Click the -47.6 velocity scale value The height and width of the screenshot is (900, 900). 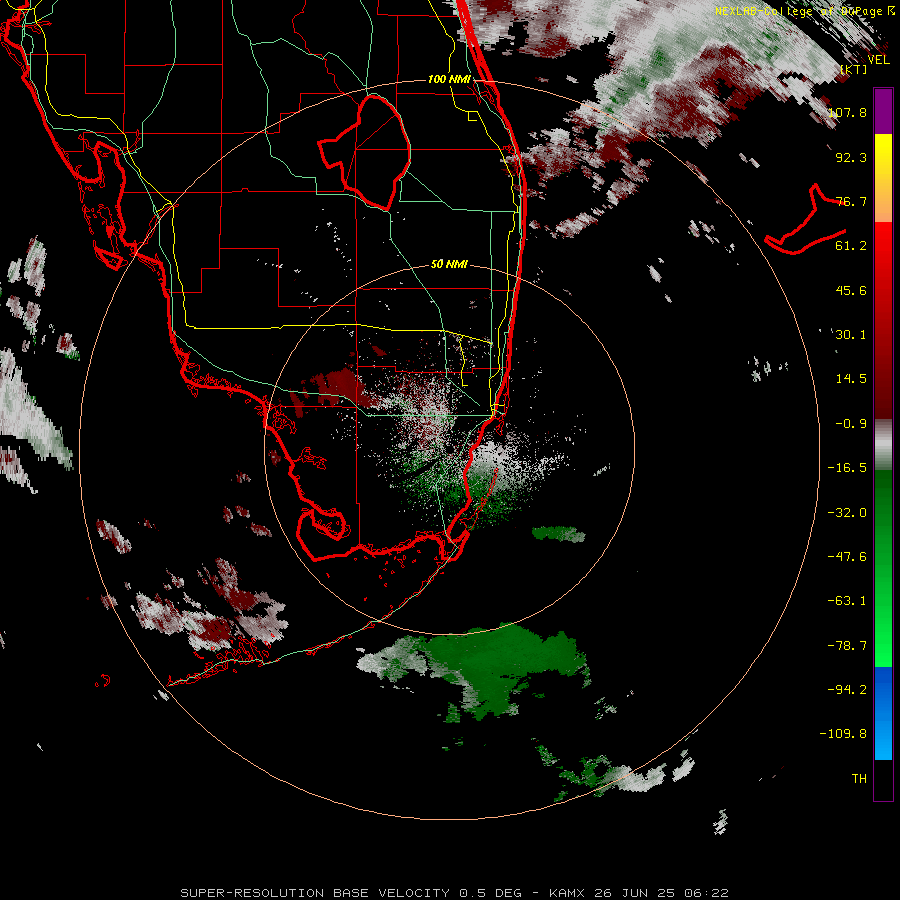[x=847, y=557]
